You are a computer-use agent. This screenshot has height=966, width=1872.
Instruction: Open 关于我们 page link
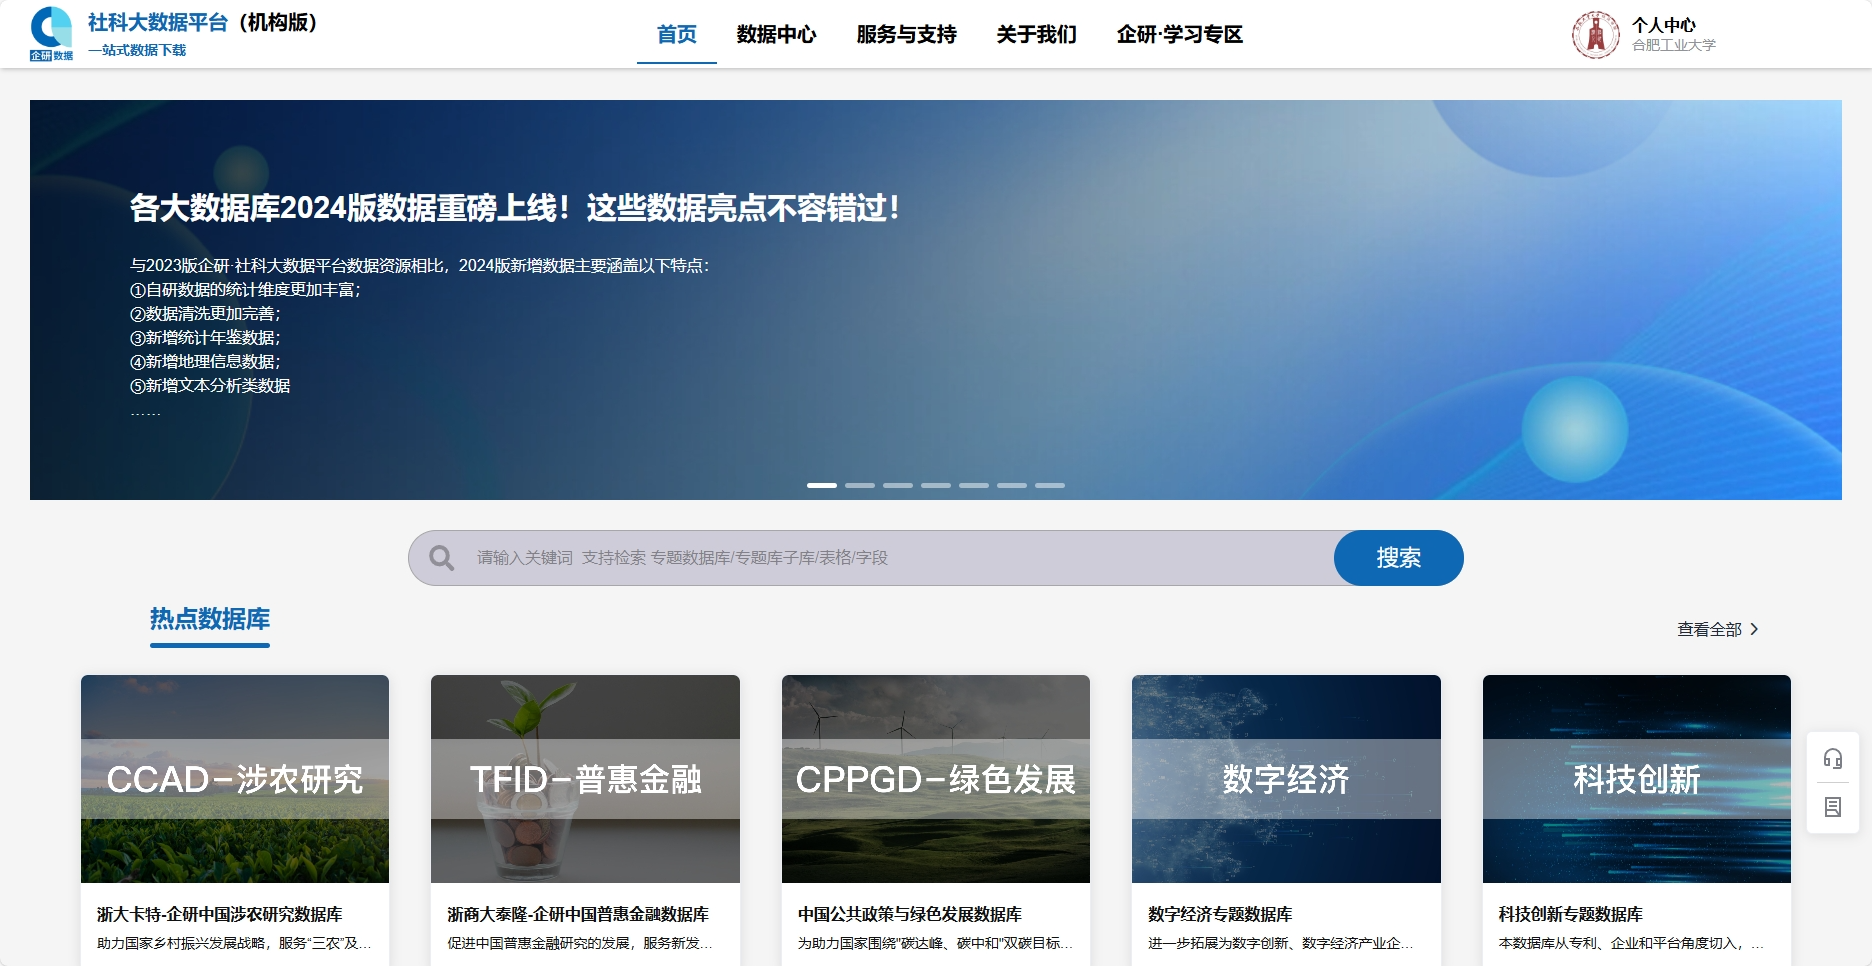point(1036,35)
